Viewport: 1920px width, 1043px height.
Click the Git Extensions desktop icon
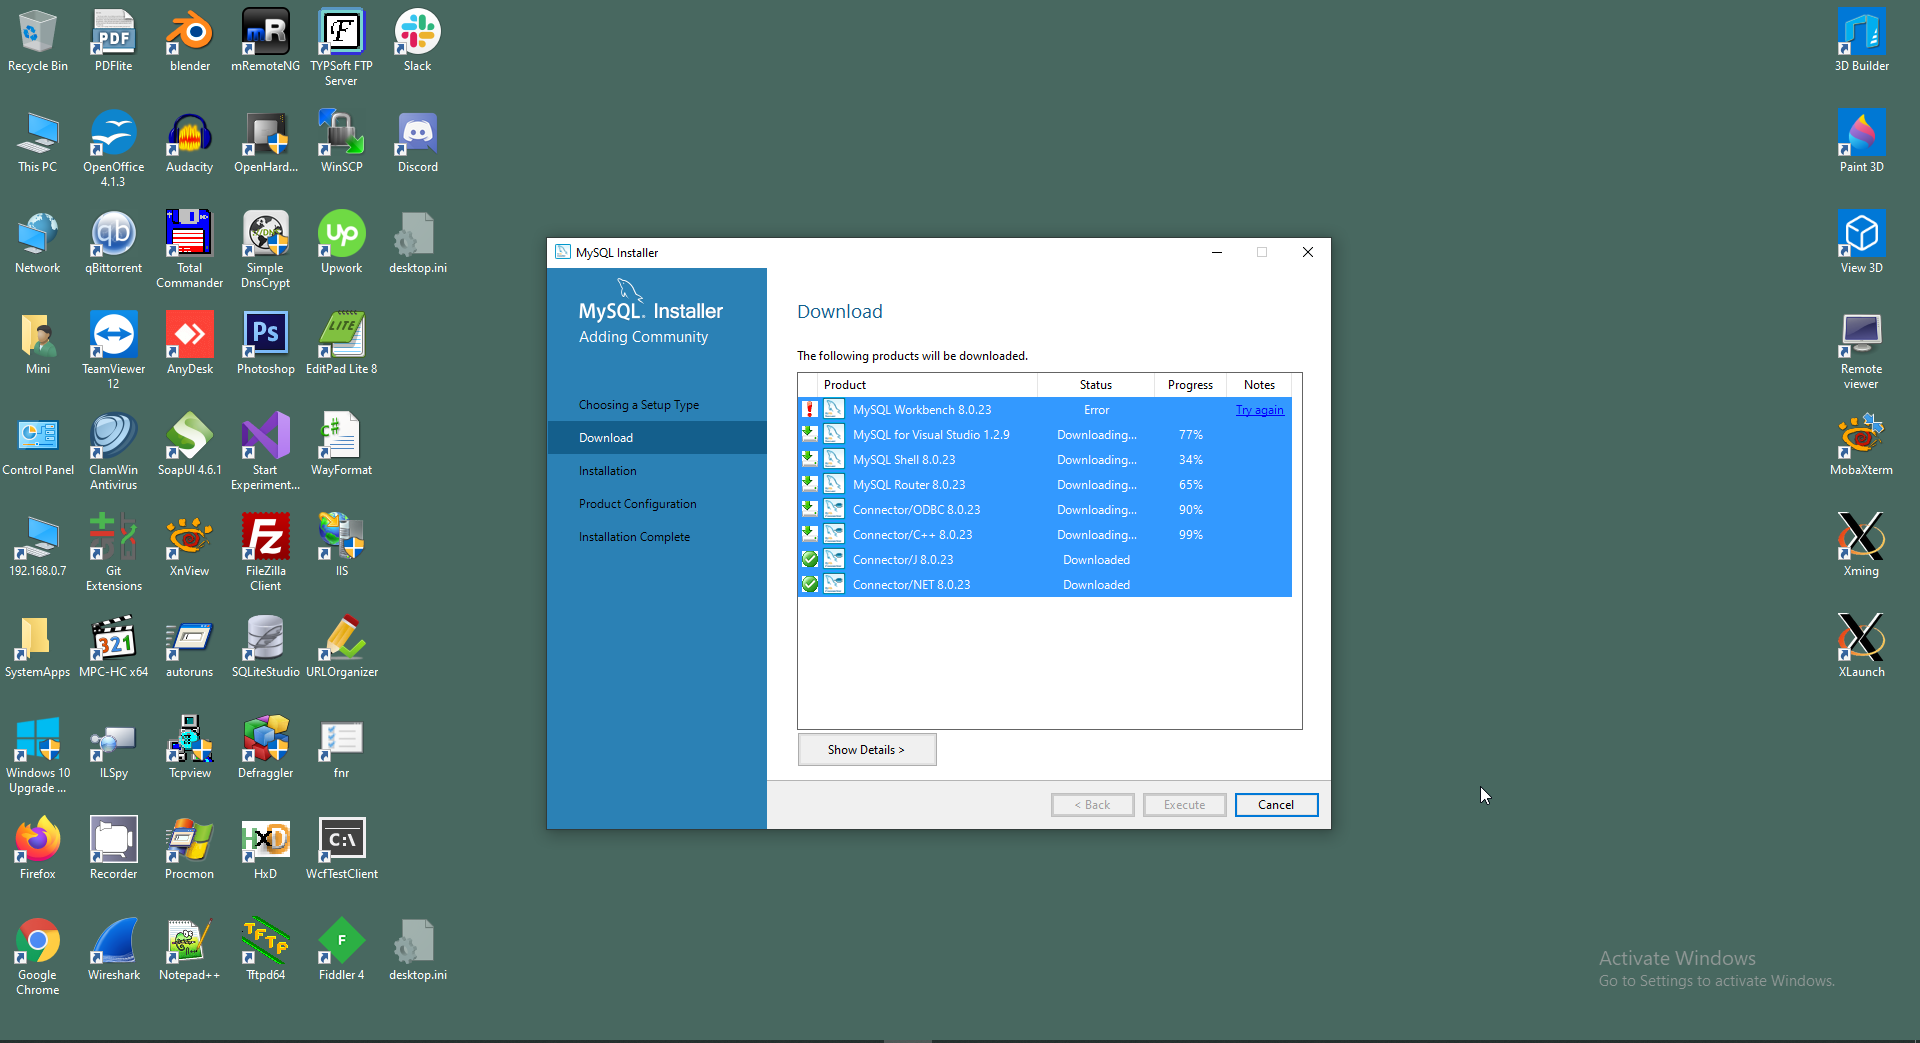114,553
